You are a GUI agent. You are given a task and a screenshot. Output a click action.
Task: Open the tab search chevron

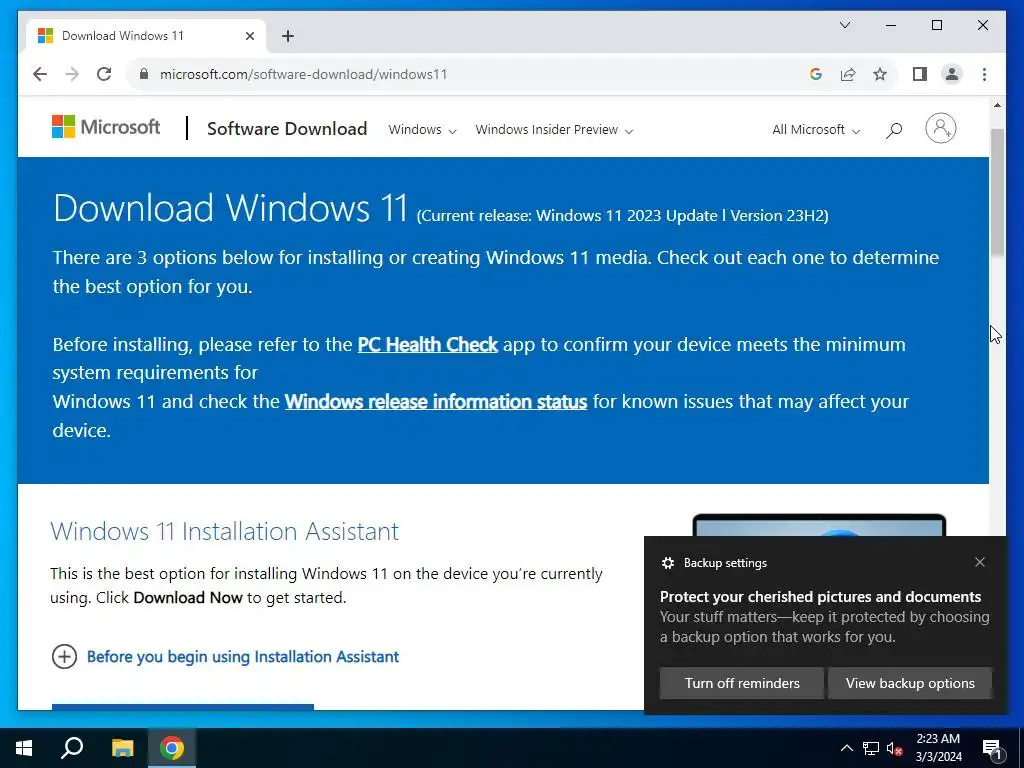click(x=844, y=25)
